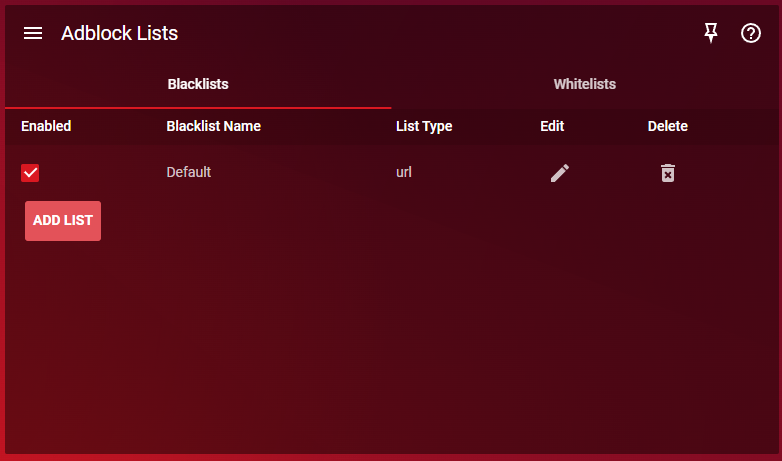Delete the Default blacklist using trash icon
The width and height of the screenshot is (782, 461).
tap(667, 173)
